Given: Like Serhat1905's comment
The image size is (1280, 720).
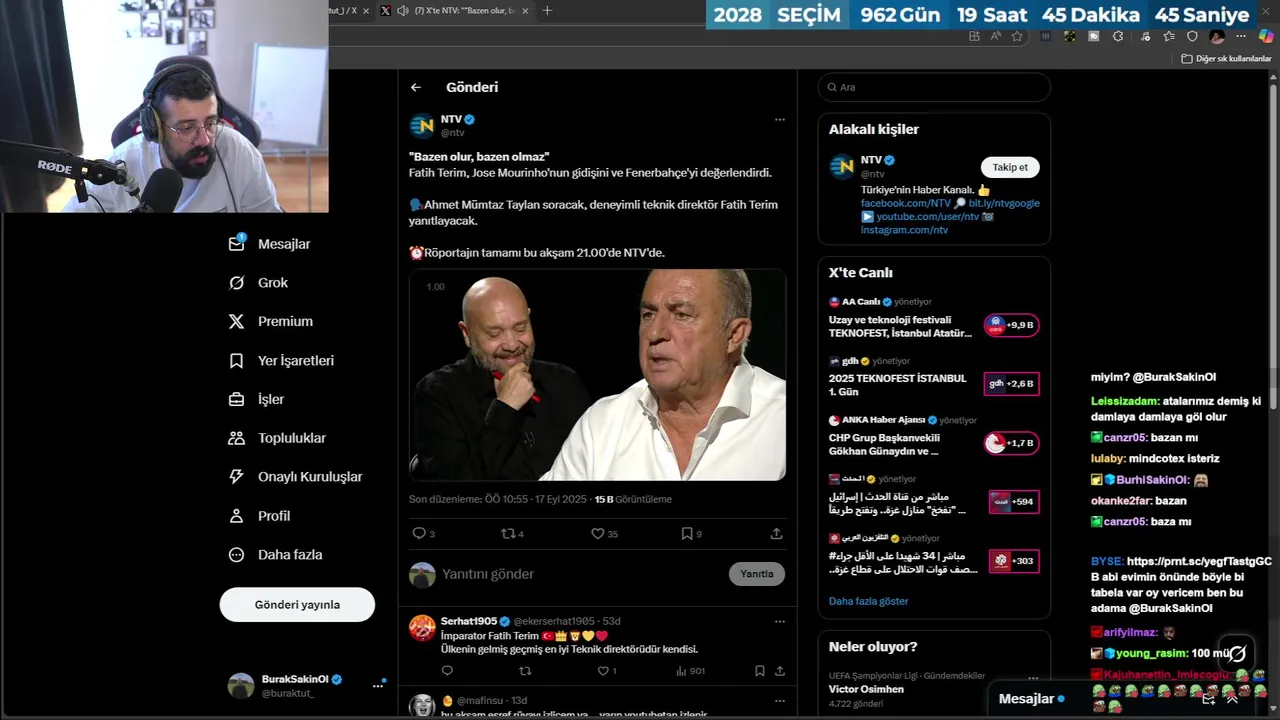Looking at the screenshot, I should [602, 671].
